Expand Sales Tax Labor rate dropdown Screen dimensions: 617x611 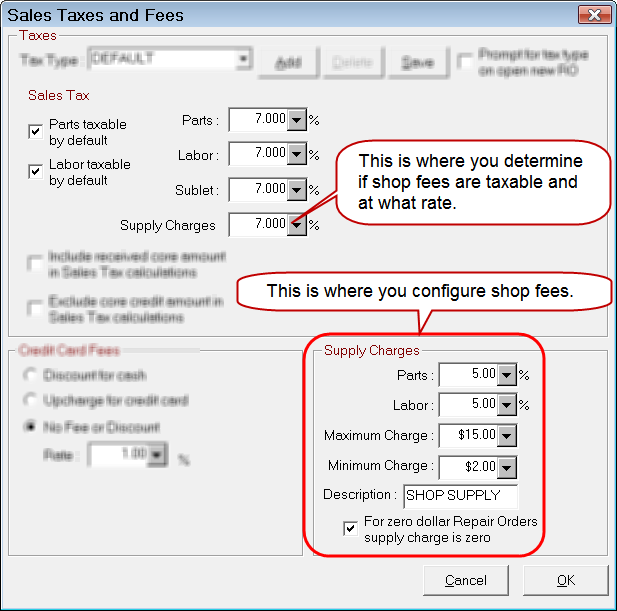point(296,155)
